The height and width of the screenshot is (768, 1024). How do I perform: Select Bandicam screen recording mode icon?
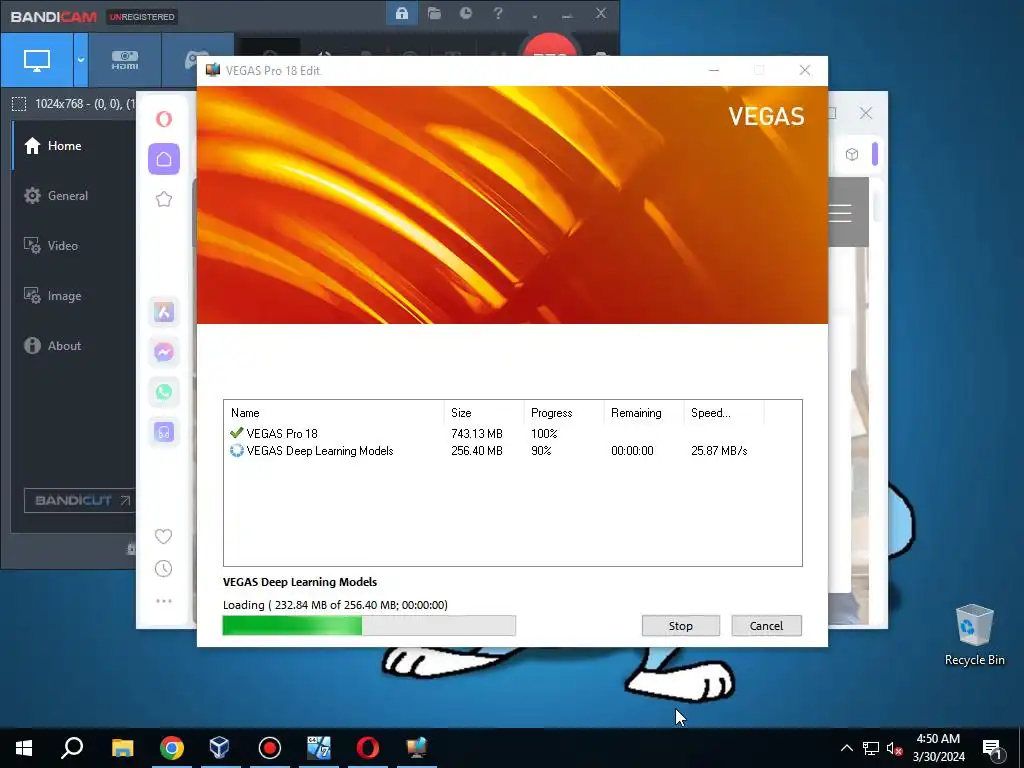(x=37, y=60)
